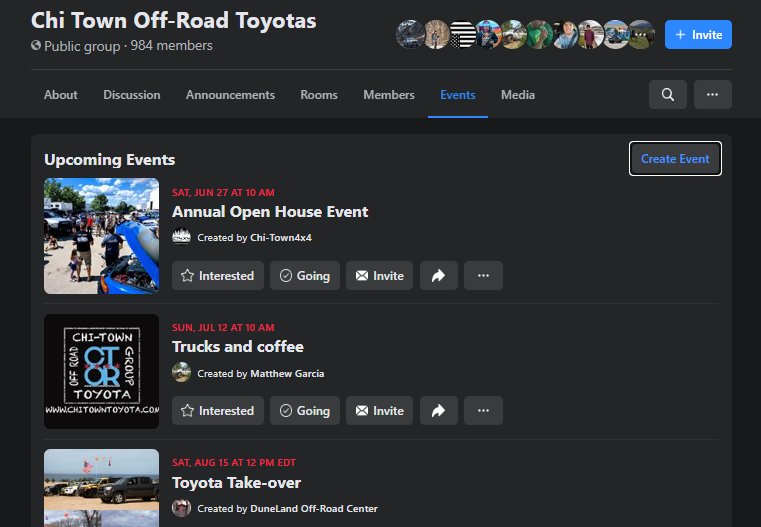The width and height of the screenshot is (761, 527).
Task: Visit Matthew Garcia's profile link
Action: [x=287, y=374]
